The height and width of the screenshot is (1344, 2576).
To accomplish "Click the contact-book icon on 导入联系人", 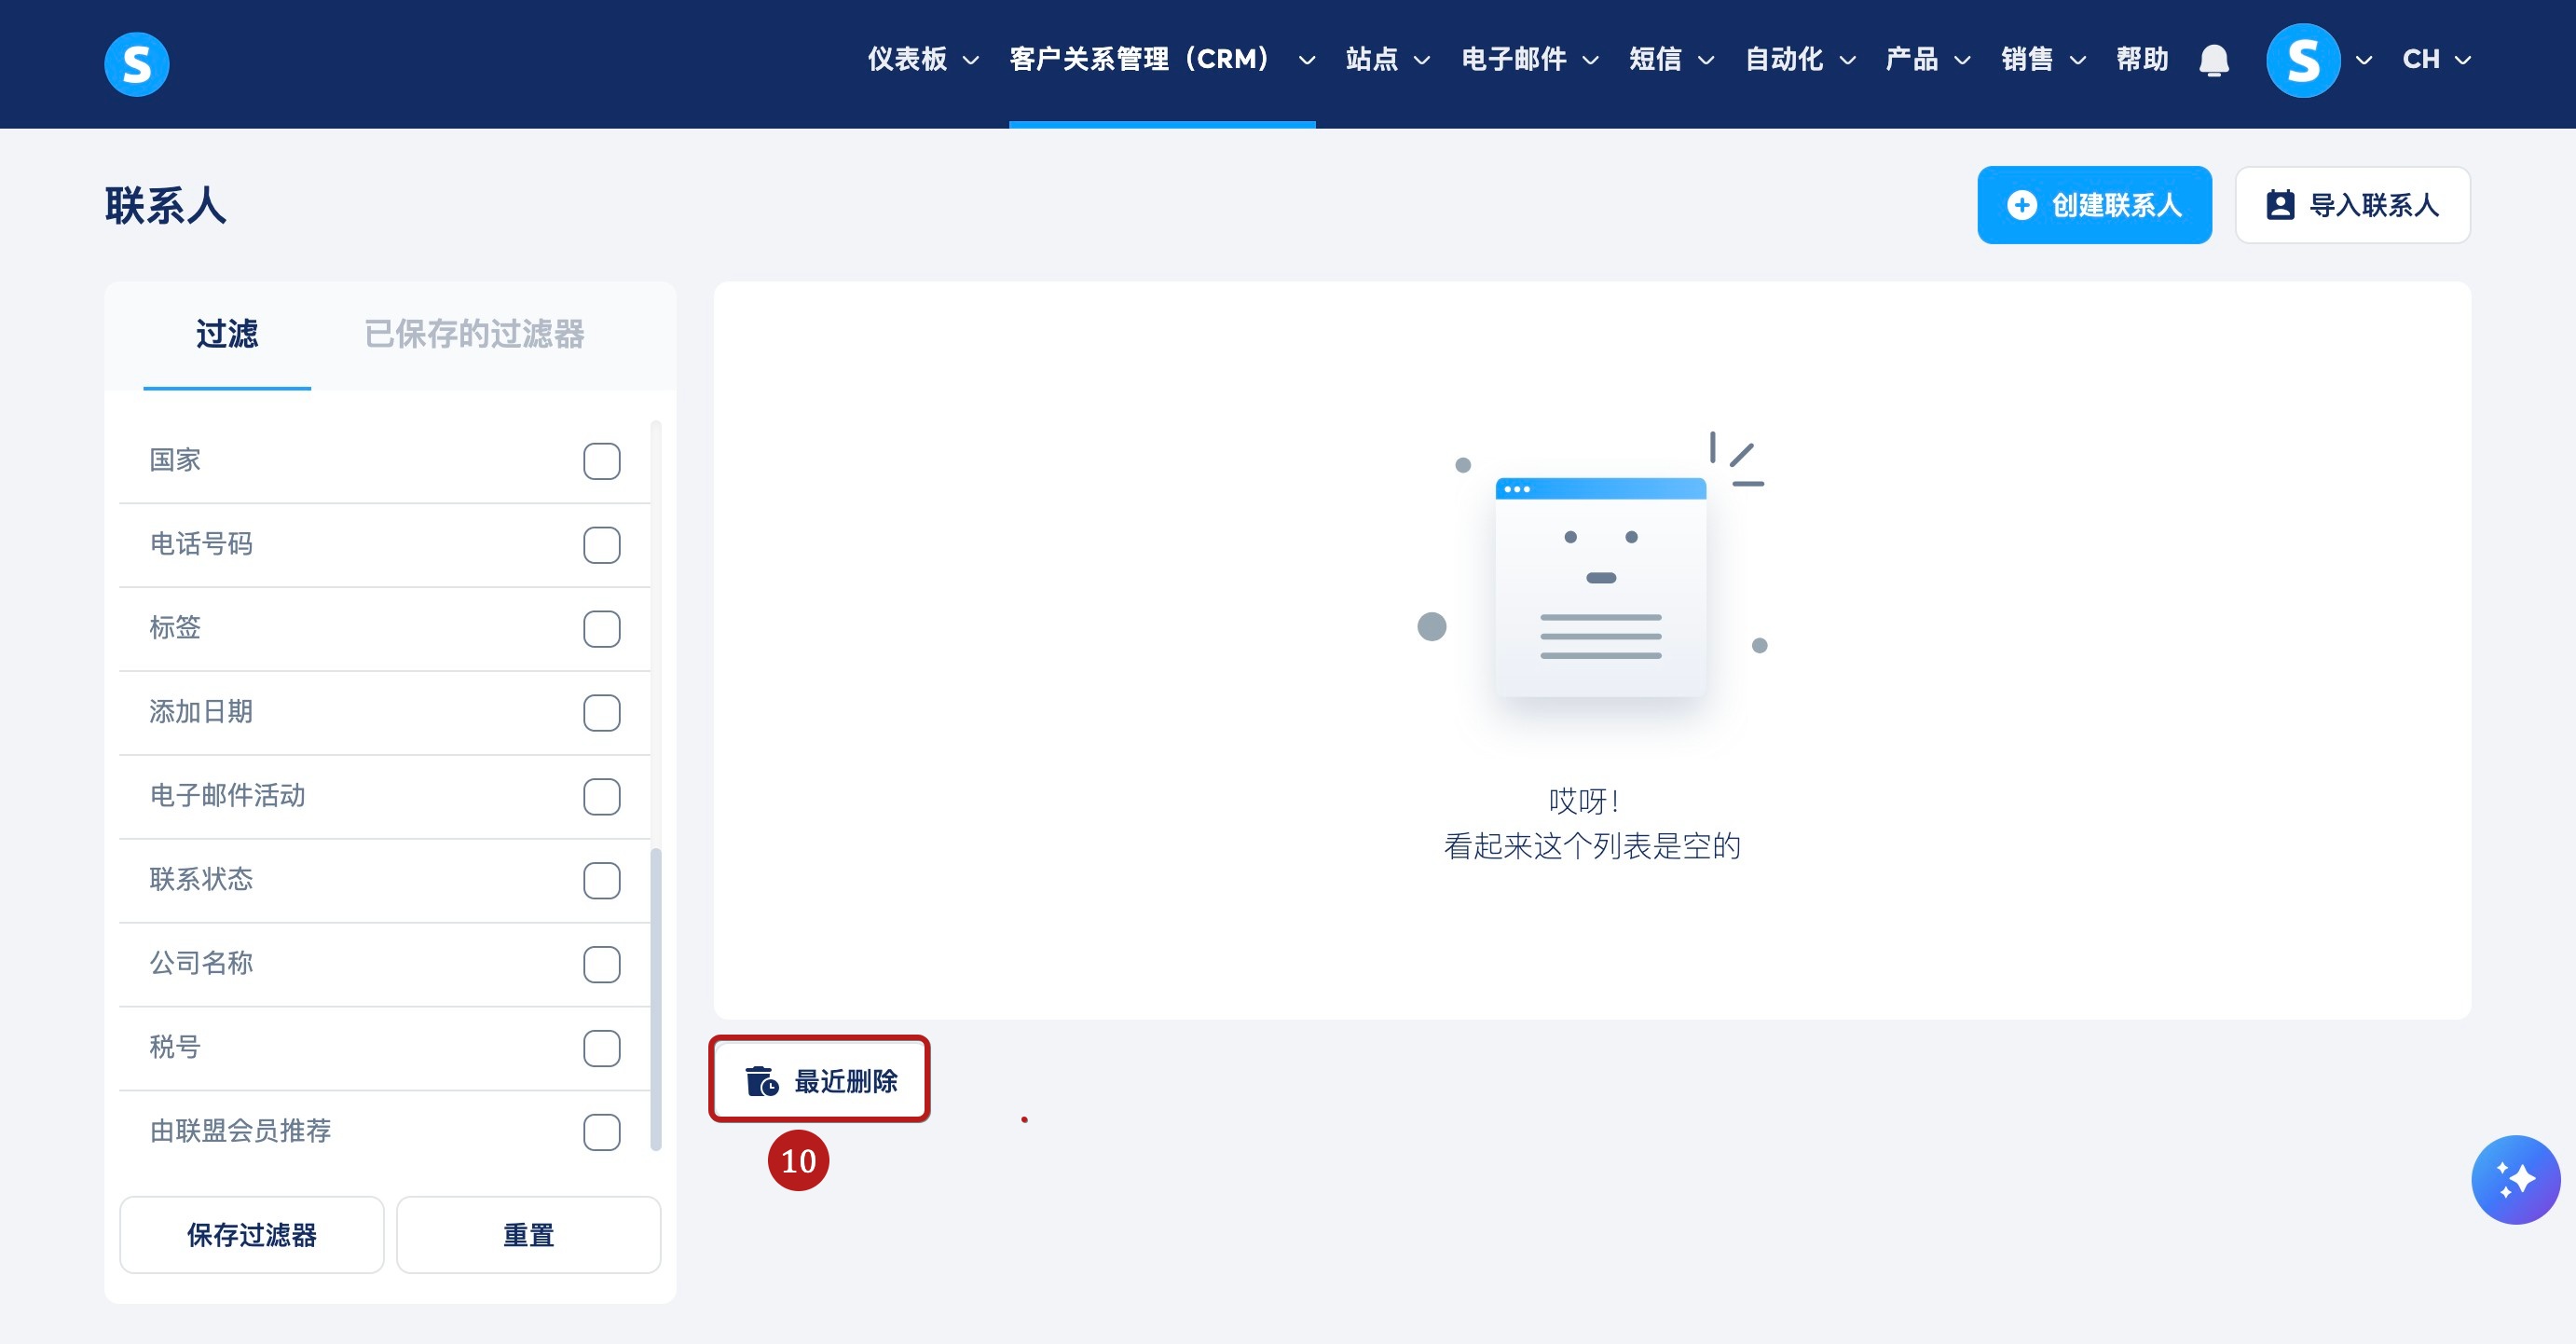I will (2279, 205).
